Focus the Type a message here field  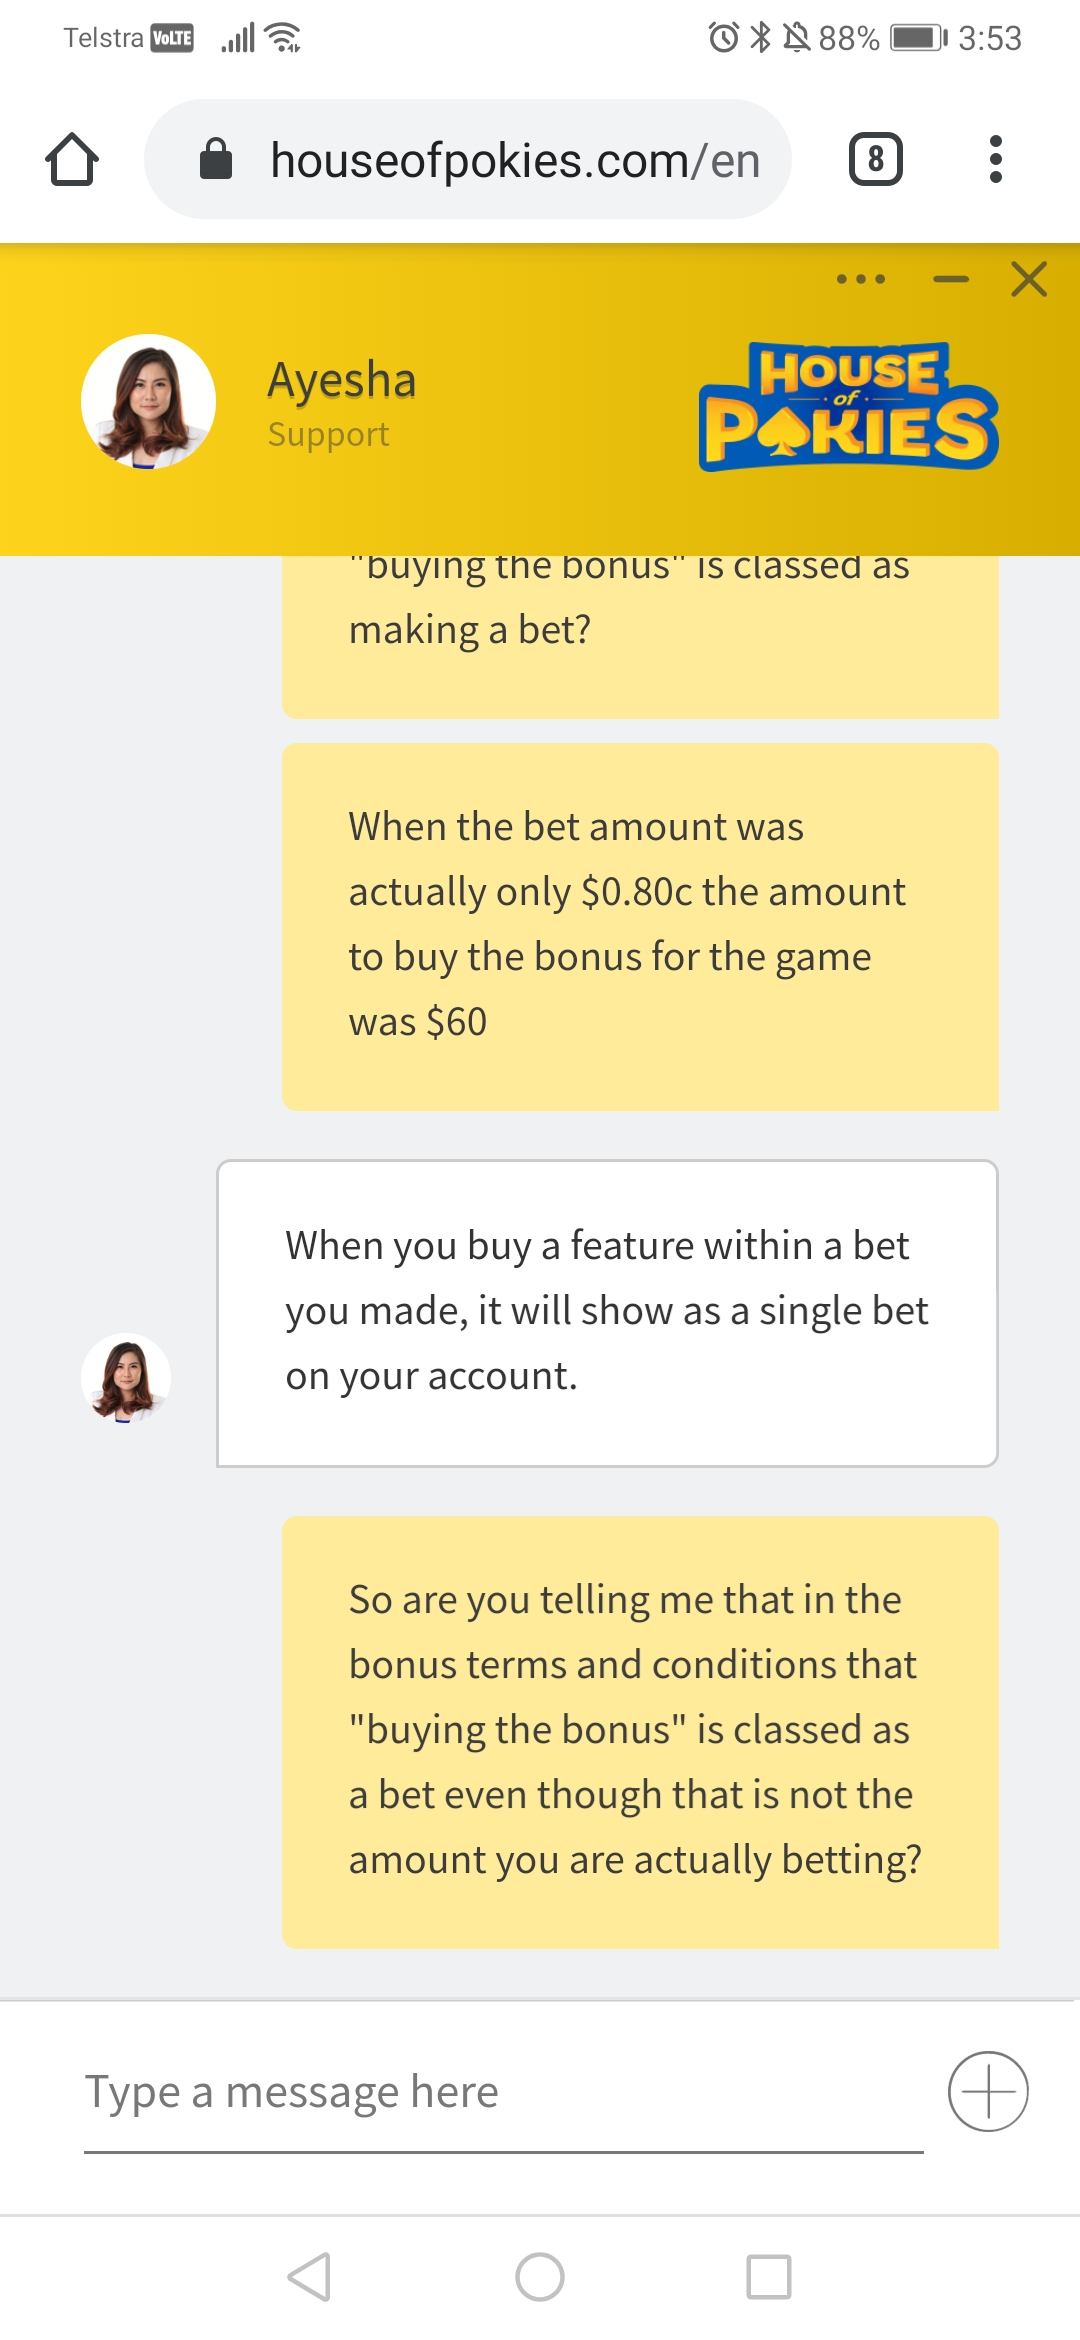[x=503, y=2092]
